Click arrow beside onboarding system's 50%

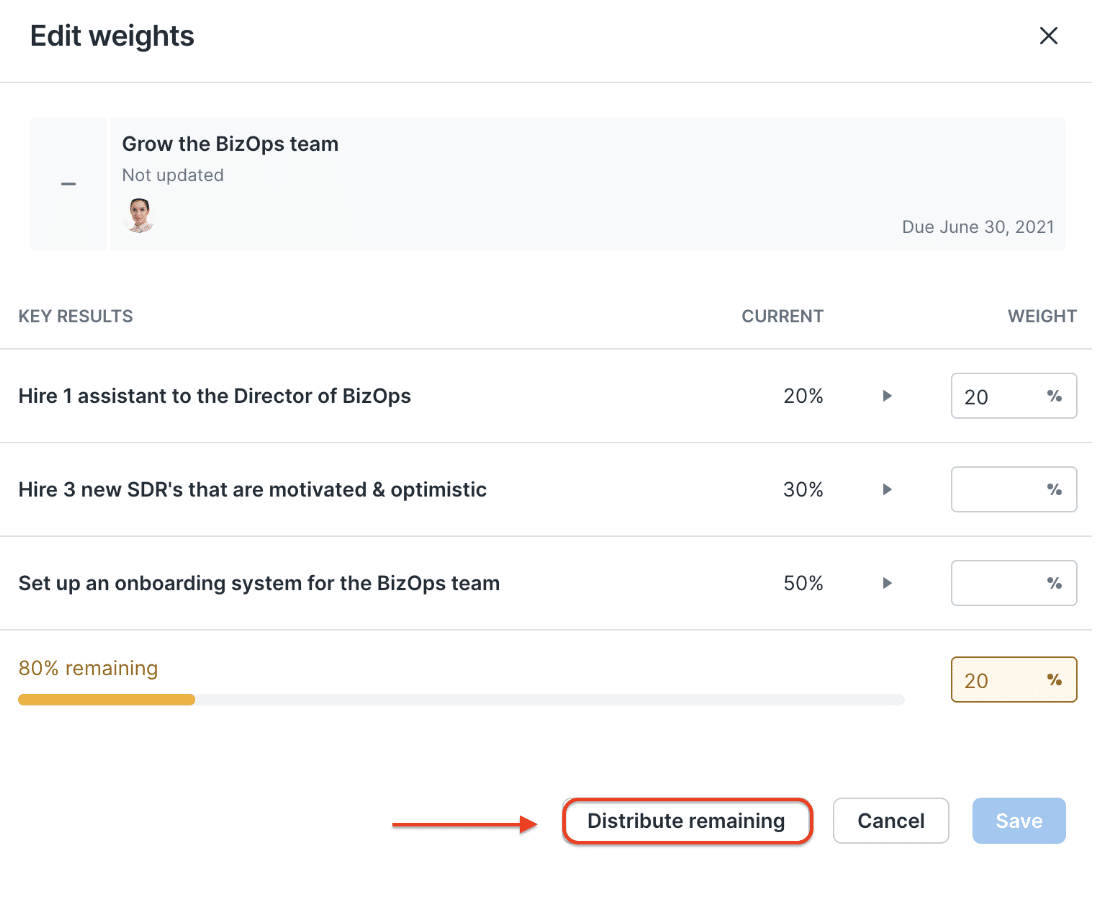[x=886, y=583]
